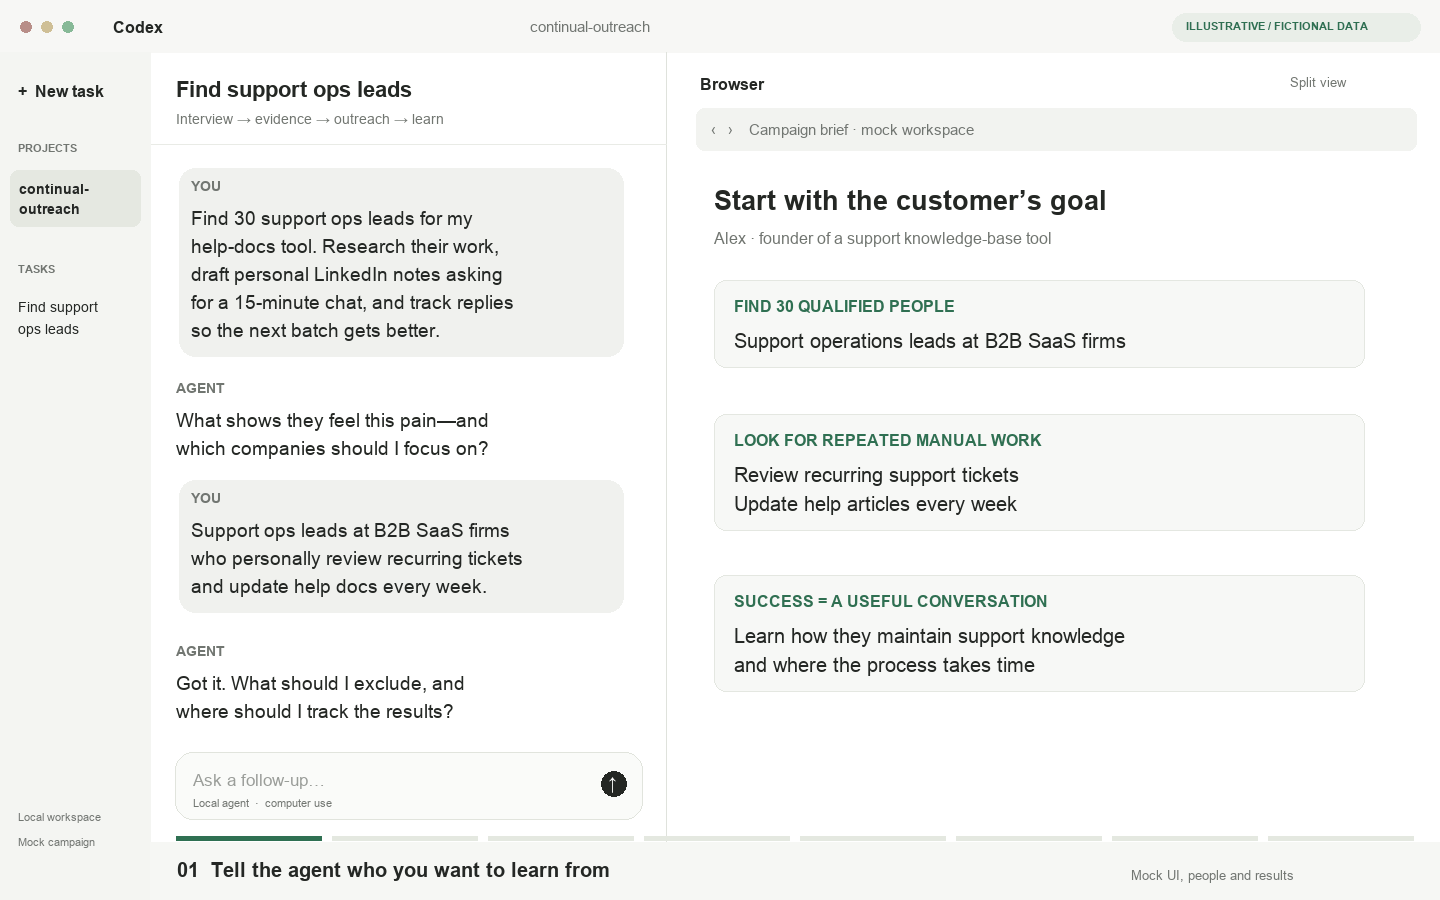Image resolution: width=1440 pixels, height=900 pixels.
Task: Switch to Split view
Action: 1318,83
